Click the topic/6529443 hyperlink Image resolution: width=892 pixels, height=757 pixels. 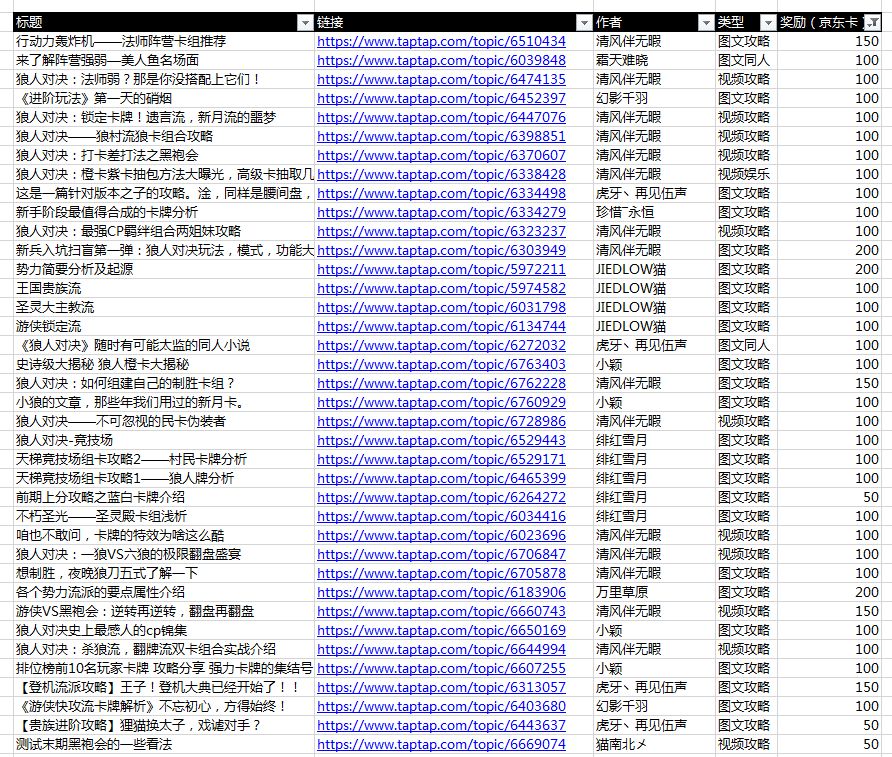point(441,440)
